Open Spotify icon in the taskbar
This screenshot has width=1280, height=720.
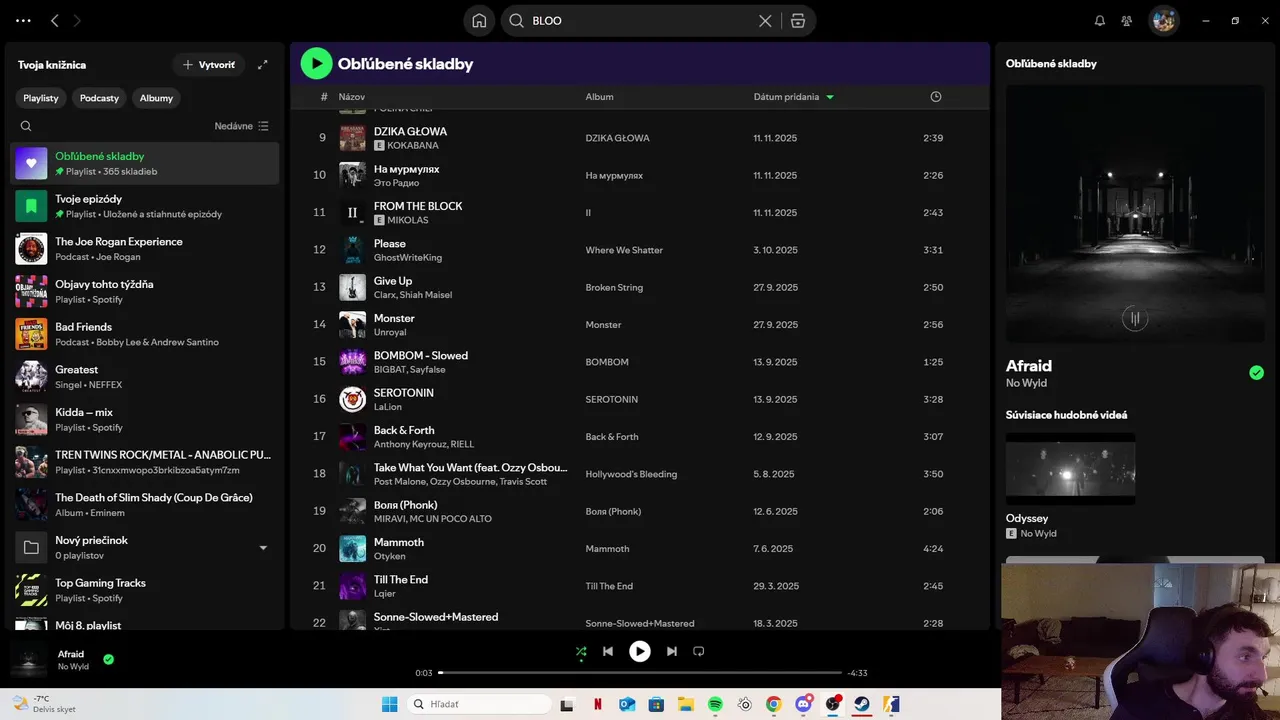click(x=715, y=704)
